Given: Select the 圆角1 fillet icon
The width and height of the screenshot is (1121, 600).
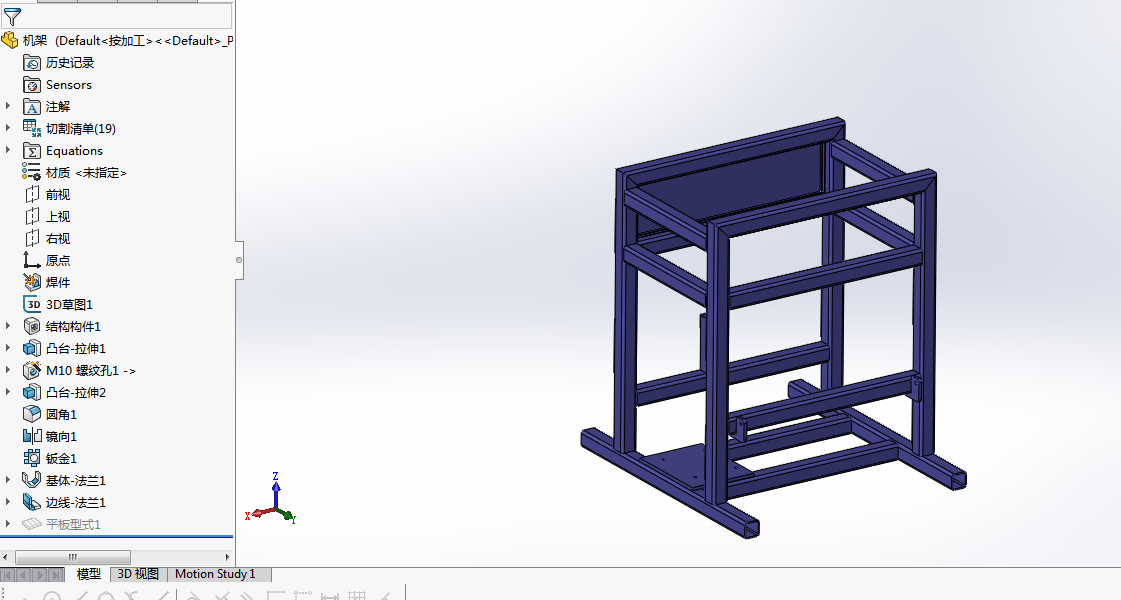Looking at the screenshot, I should point(31,415).
